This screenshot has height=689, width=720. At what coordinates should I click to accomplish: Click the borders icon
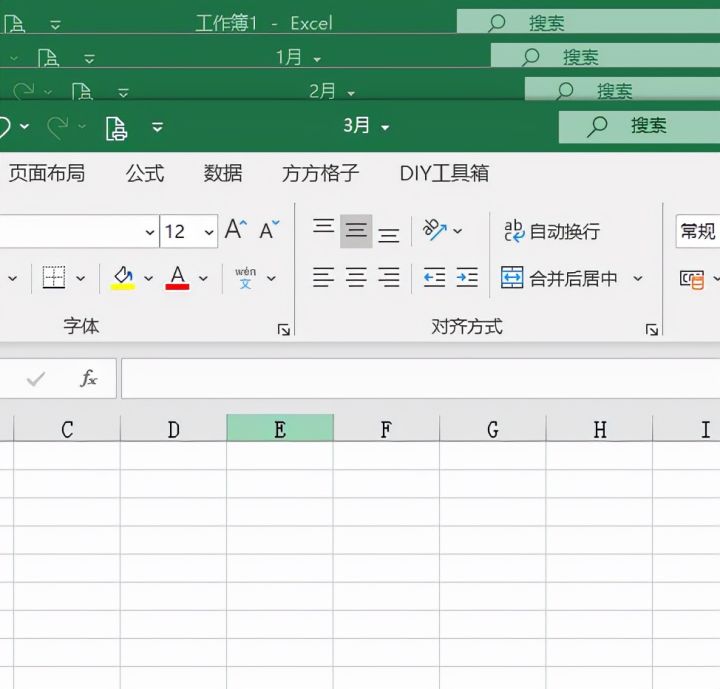(54, 277)
